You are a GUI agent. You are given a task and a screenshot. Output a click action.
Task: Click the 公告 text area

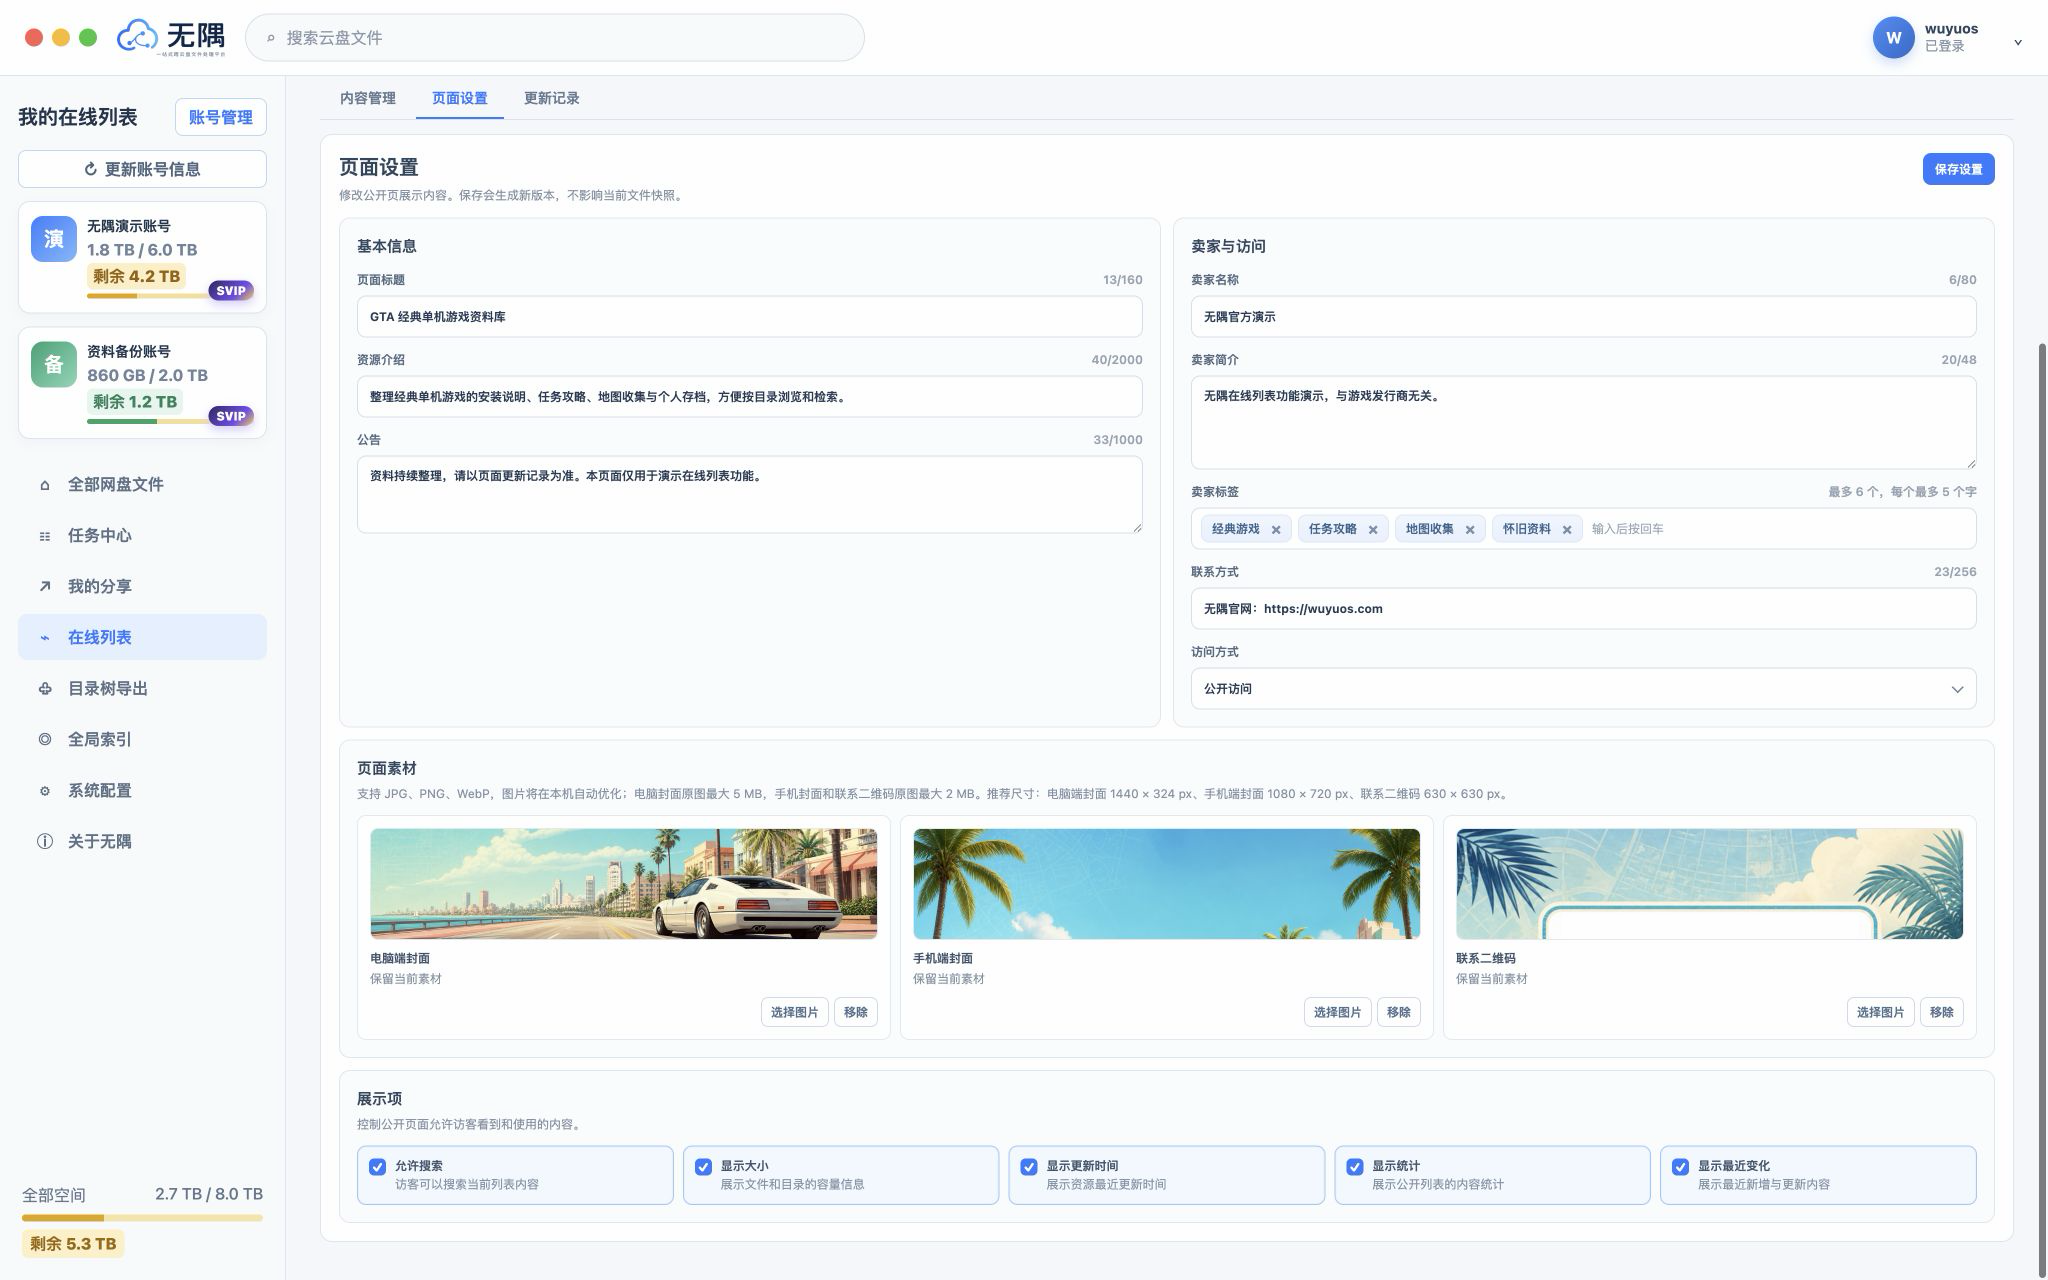pyautogui.click(x=749, y=495)
